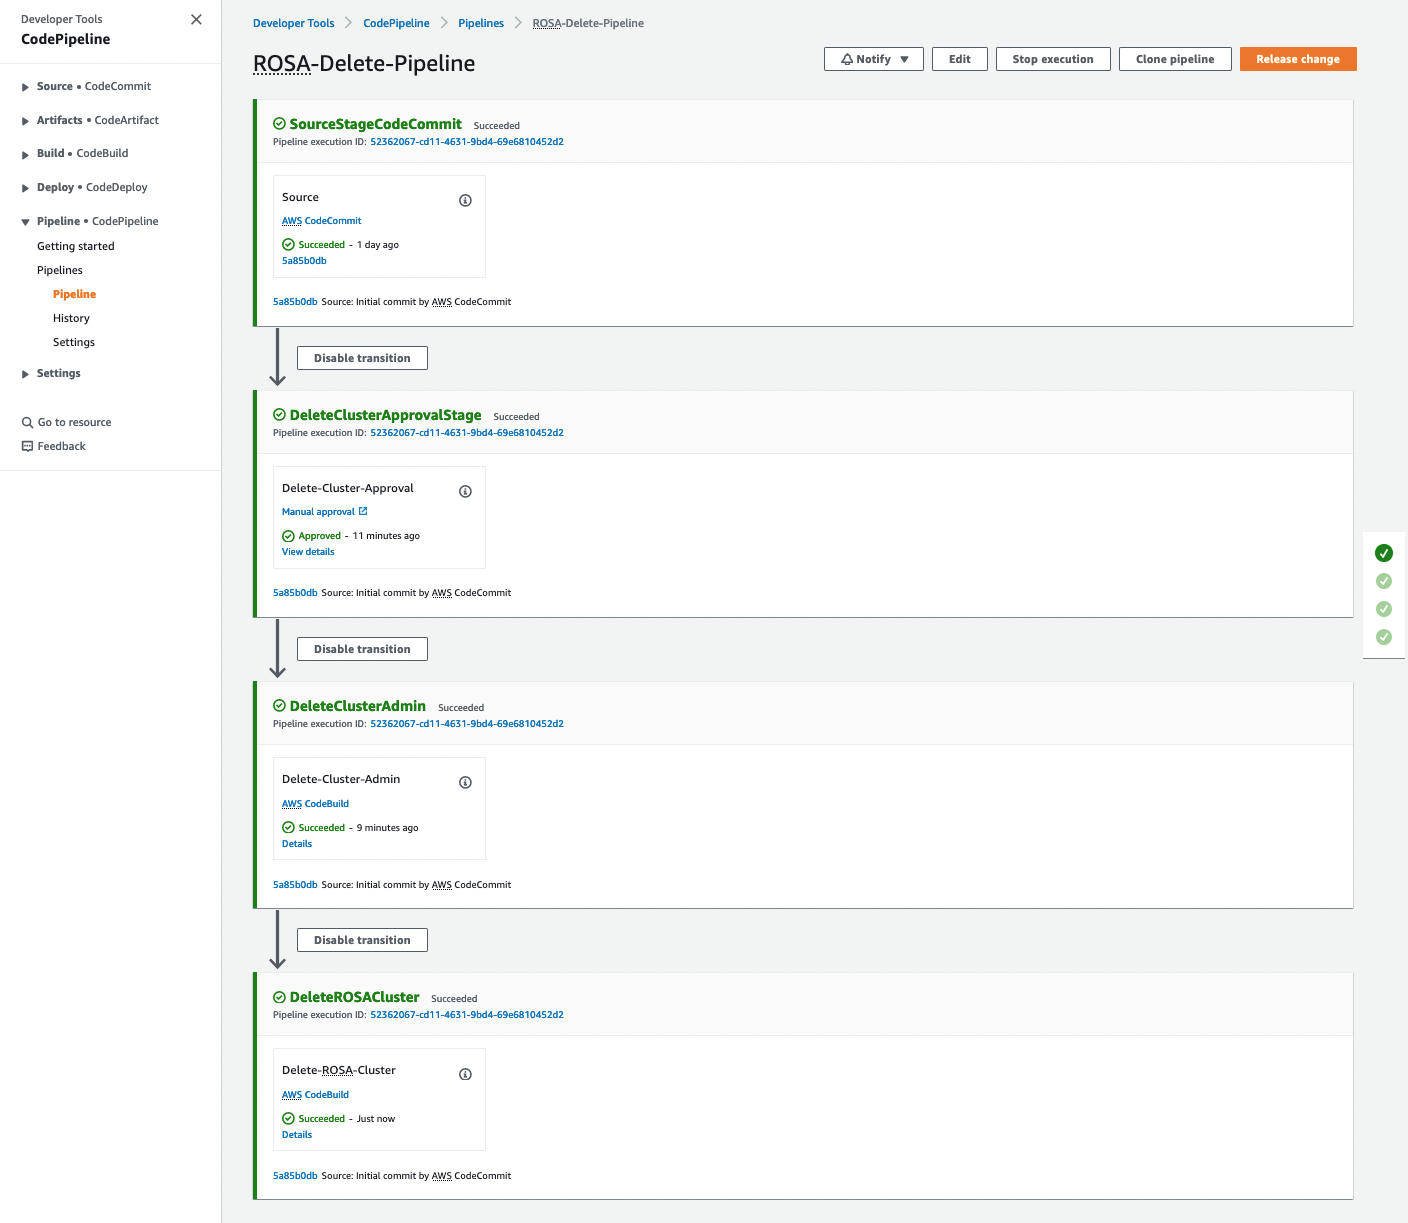Image resolution: width=1408 pixels, height=1223 pixels.
Task: Open 5a85b0db source revision below DeleteClusterAdmin
Action: coord(295,885)
